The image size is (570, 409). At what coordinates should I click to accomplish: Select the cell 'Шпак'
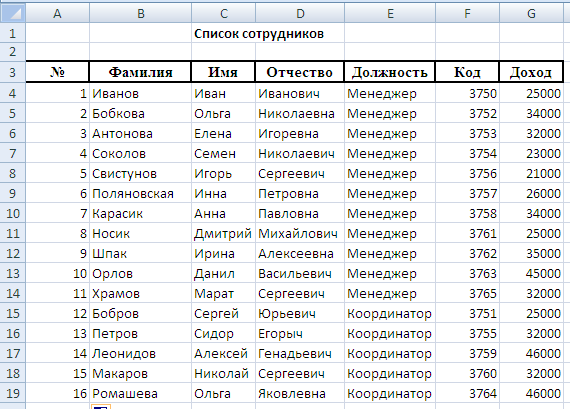[140, 253]
